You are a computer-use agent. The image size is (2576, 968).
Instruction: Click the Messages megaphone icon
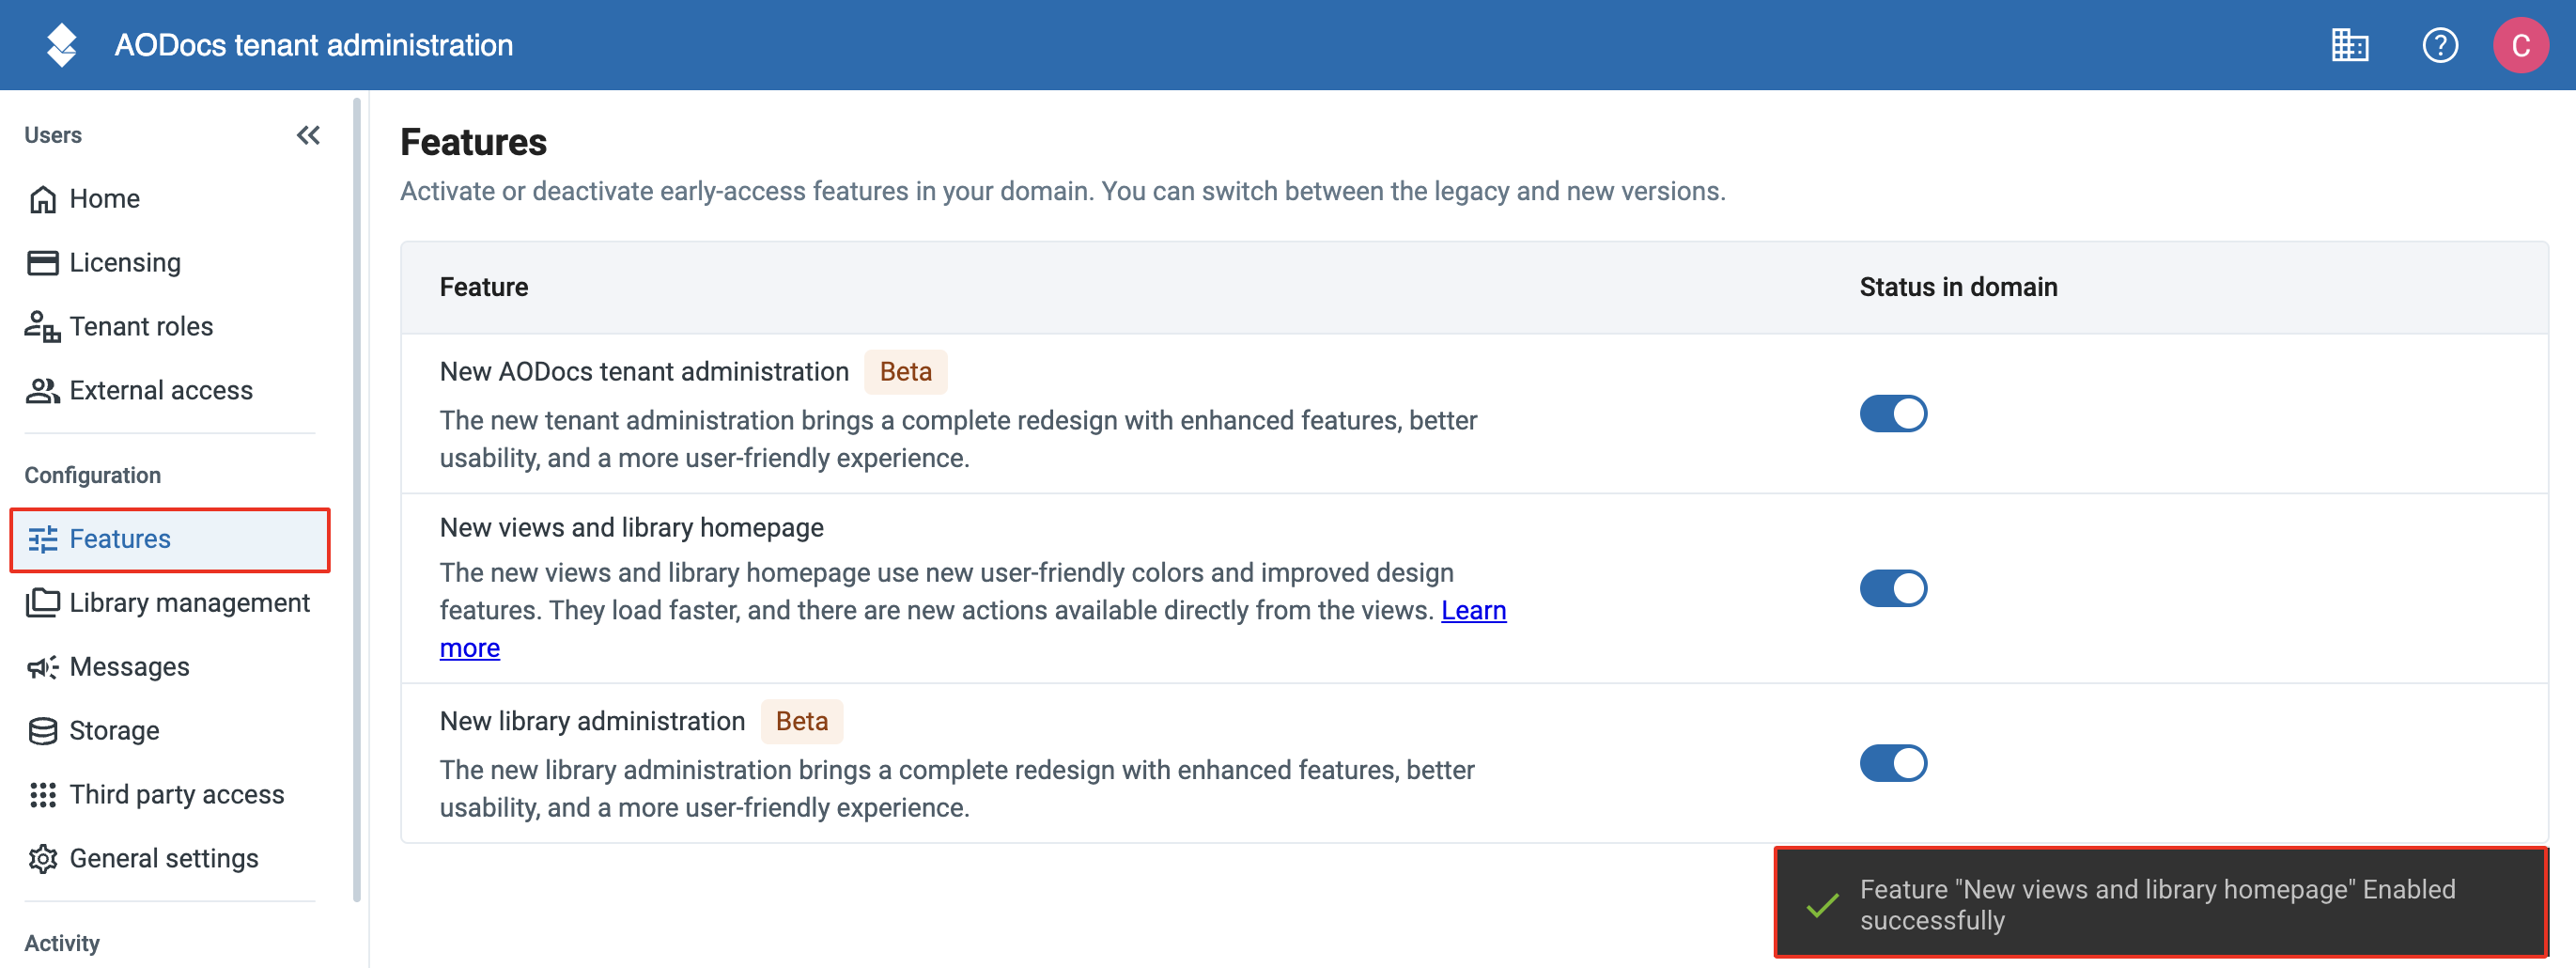pyautogui.click(x=43, y=667)
